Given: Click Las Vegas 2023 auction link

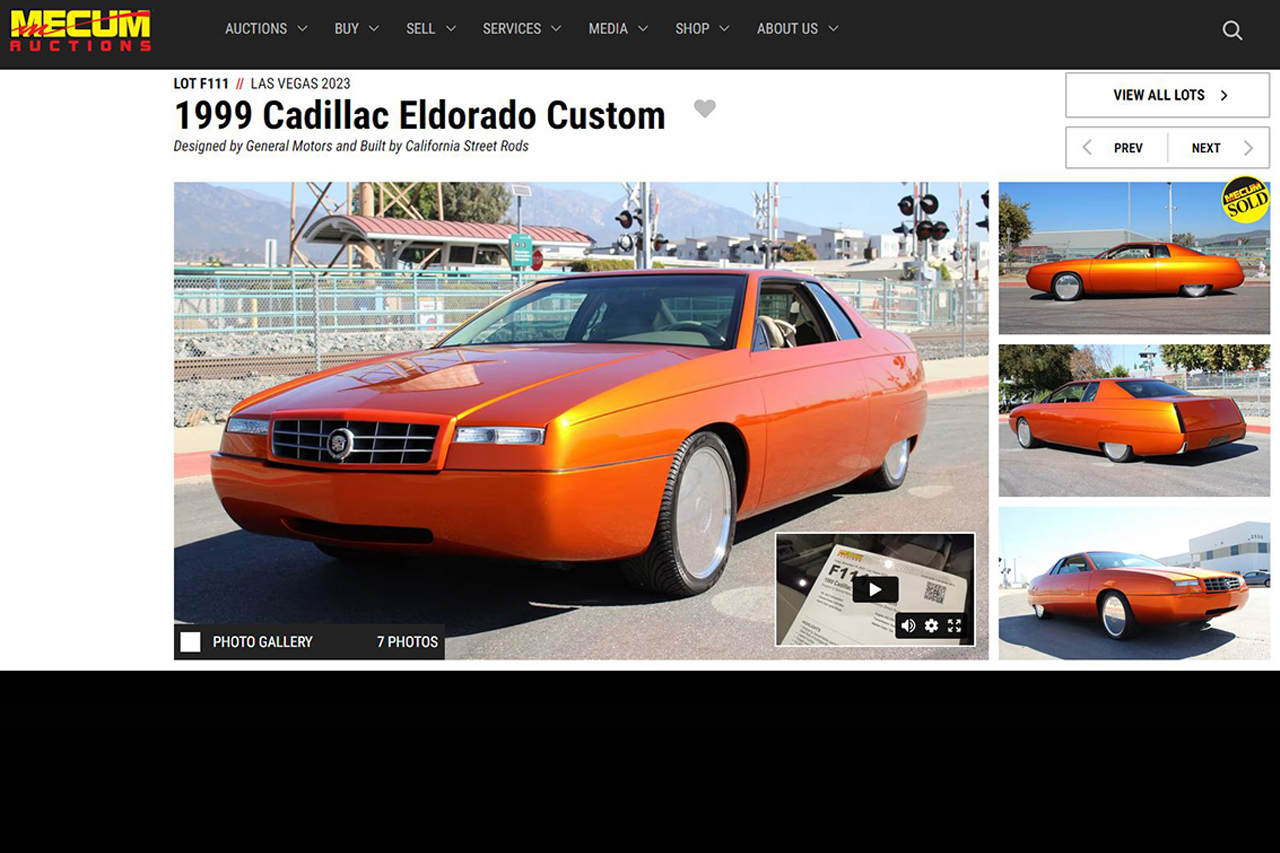Looking at the screenshot, I should click(x=300, y=84).
